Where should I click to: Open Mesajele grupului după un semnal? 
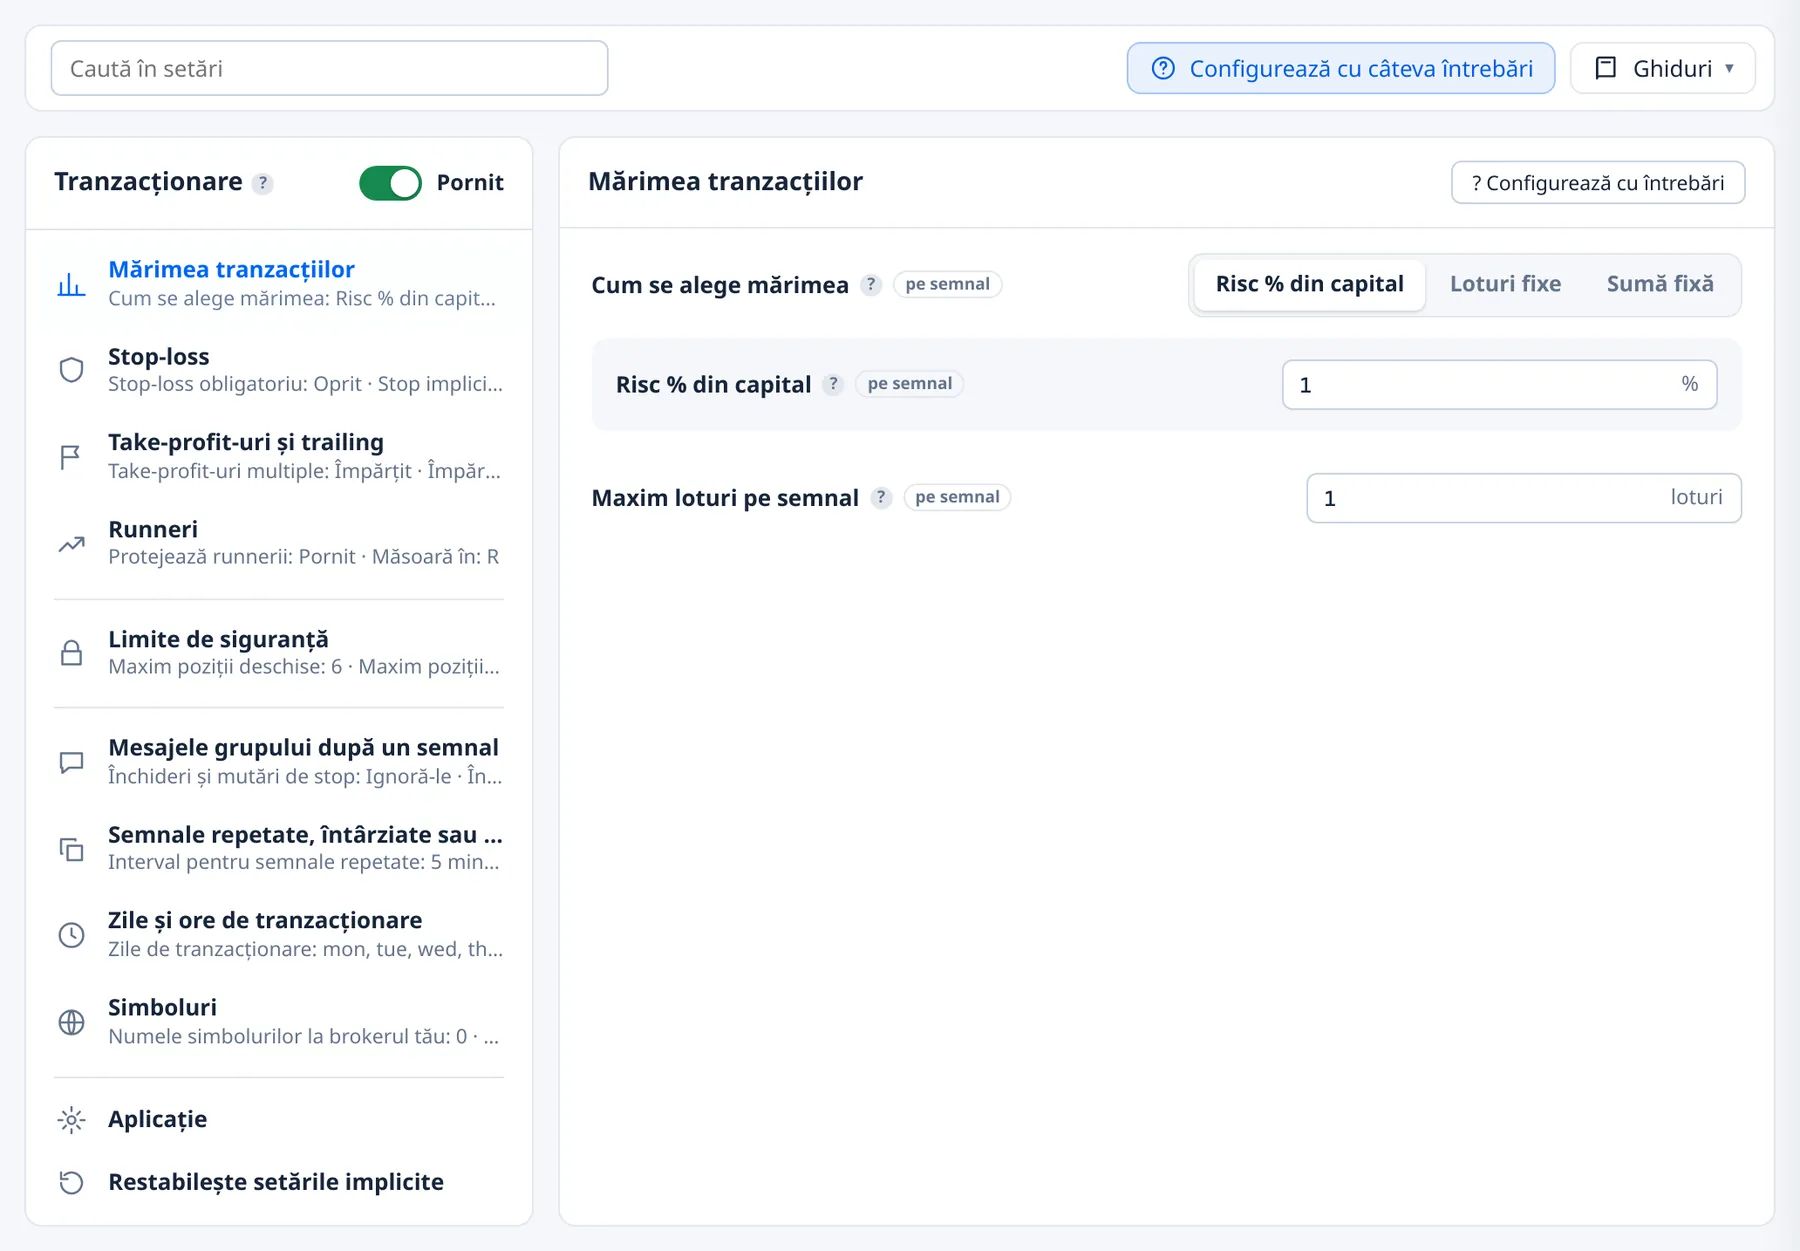coord(279,762)
